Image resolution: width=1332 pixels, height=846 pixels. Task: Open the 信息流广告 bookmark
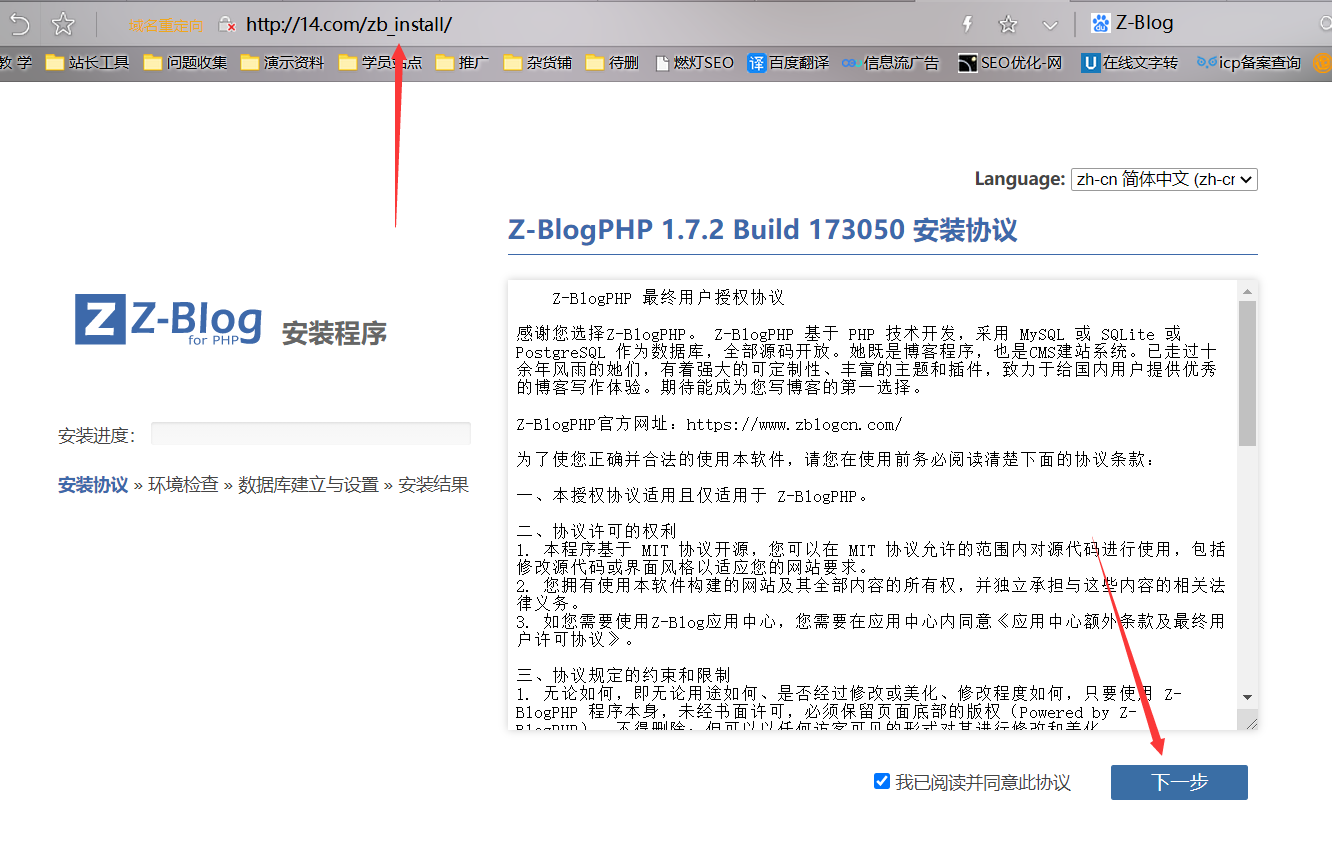coord(890,62)
